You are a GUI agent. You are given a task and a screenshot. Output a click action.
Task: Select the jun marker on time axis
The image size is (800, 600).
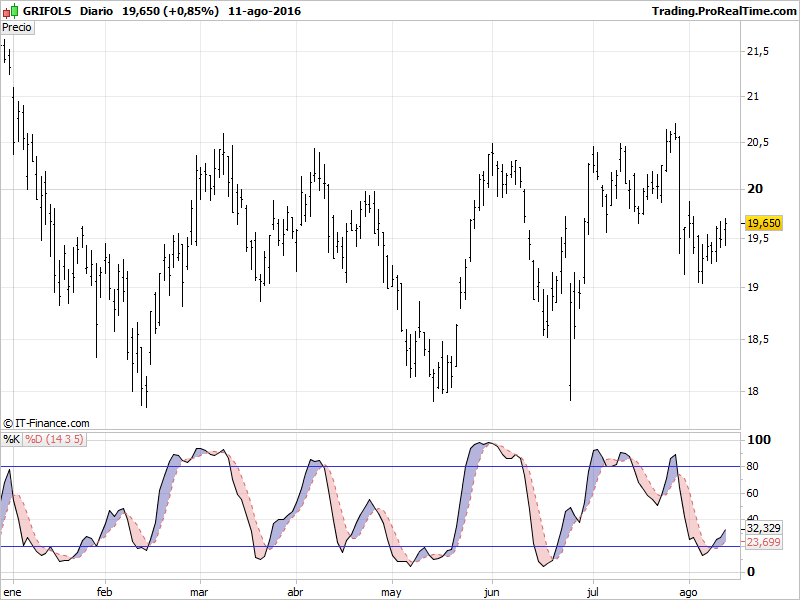click(x=491, y=592)
